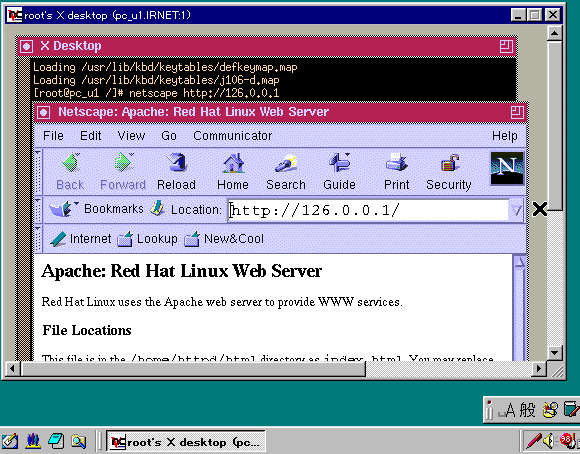Click the page proxy icon beside Location
Image resolution: width=580 pixels, height=454 pixels.
click(x=157, y=209)
